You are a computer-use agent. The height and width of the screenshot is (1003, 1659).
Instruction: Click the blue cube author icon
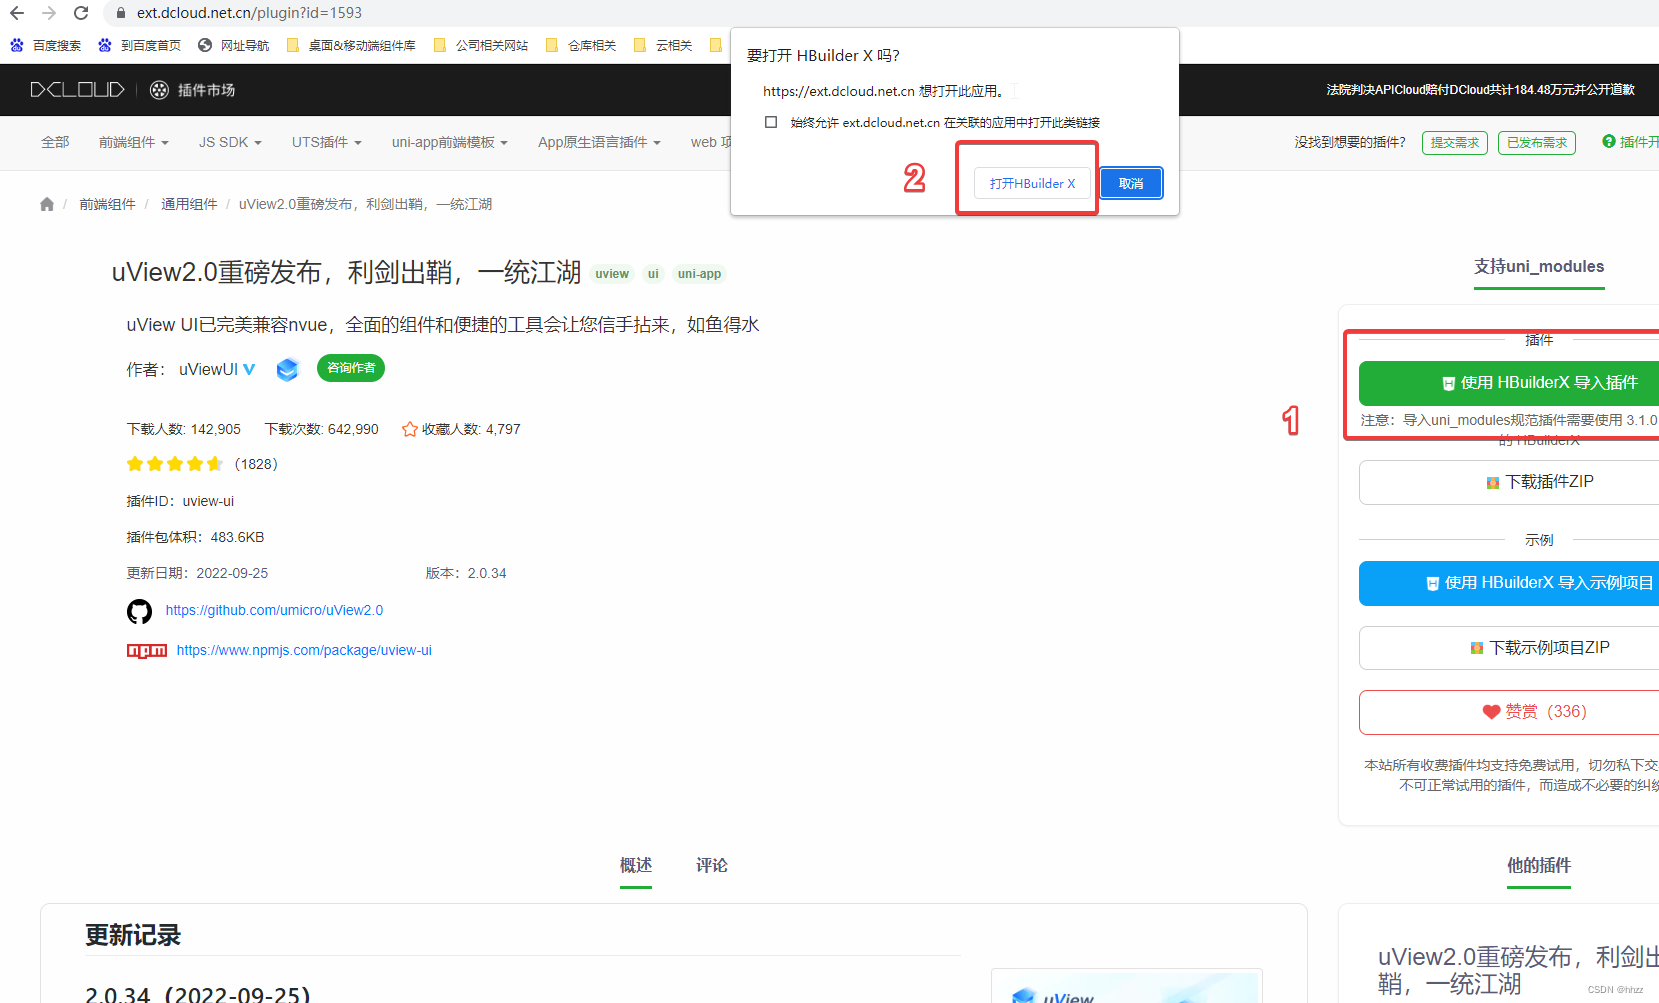(x=288, y=369)
